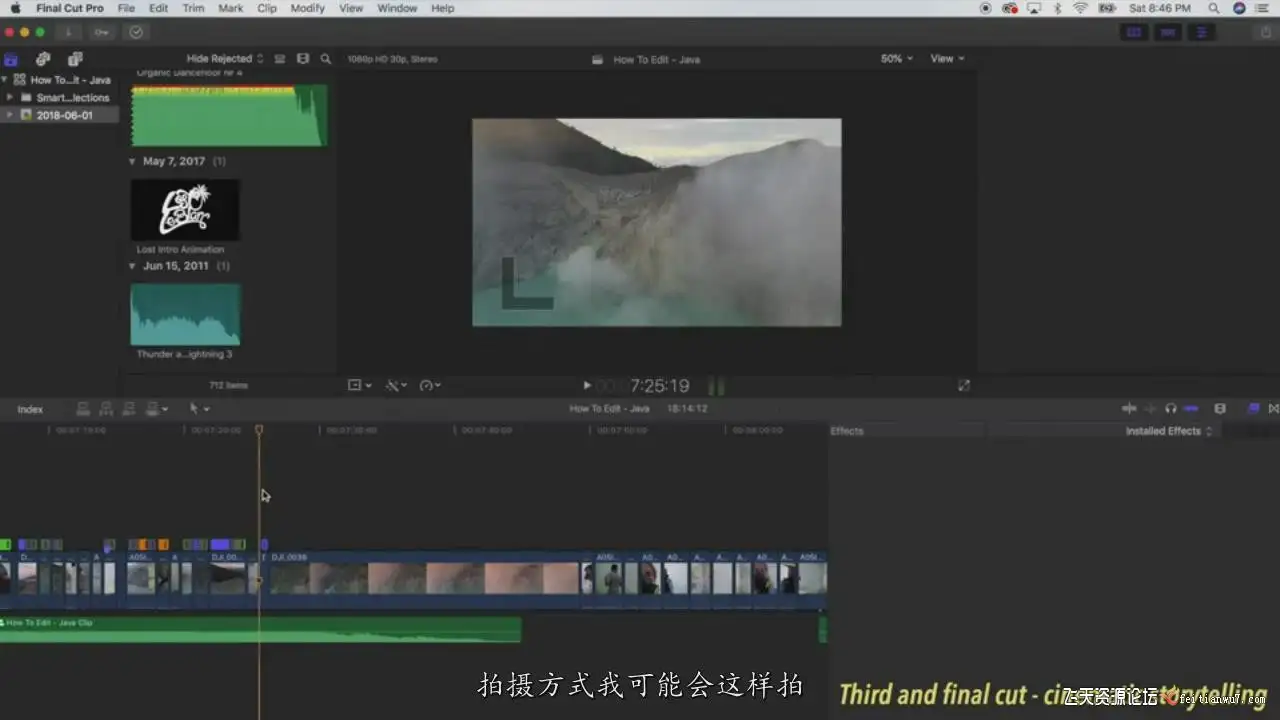Click the browser search magnifier icon
The image size is (1280, 720).
(326, 59)
